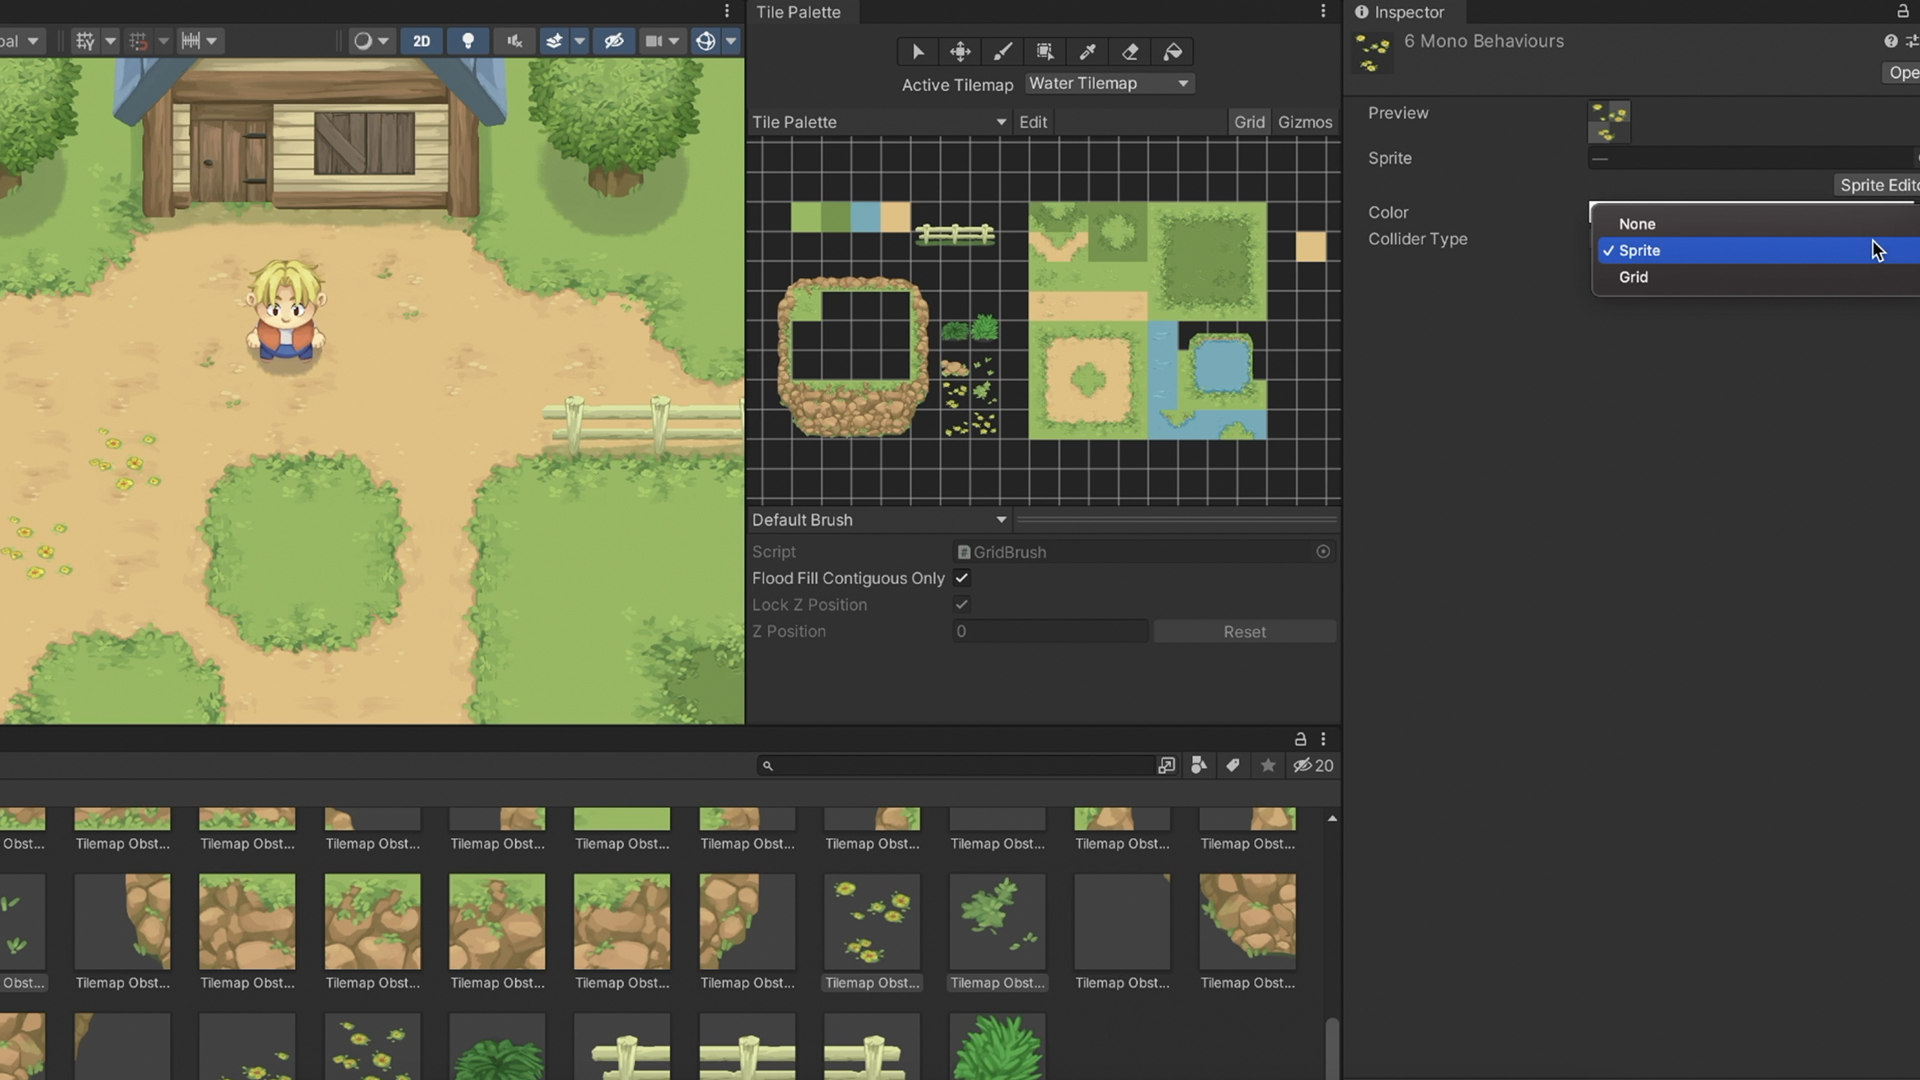The height and width of the screenshot is (1080, 1920).
Task: Select the Tile Palette select tool
Action: 918,52
